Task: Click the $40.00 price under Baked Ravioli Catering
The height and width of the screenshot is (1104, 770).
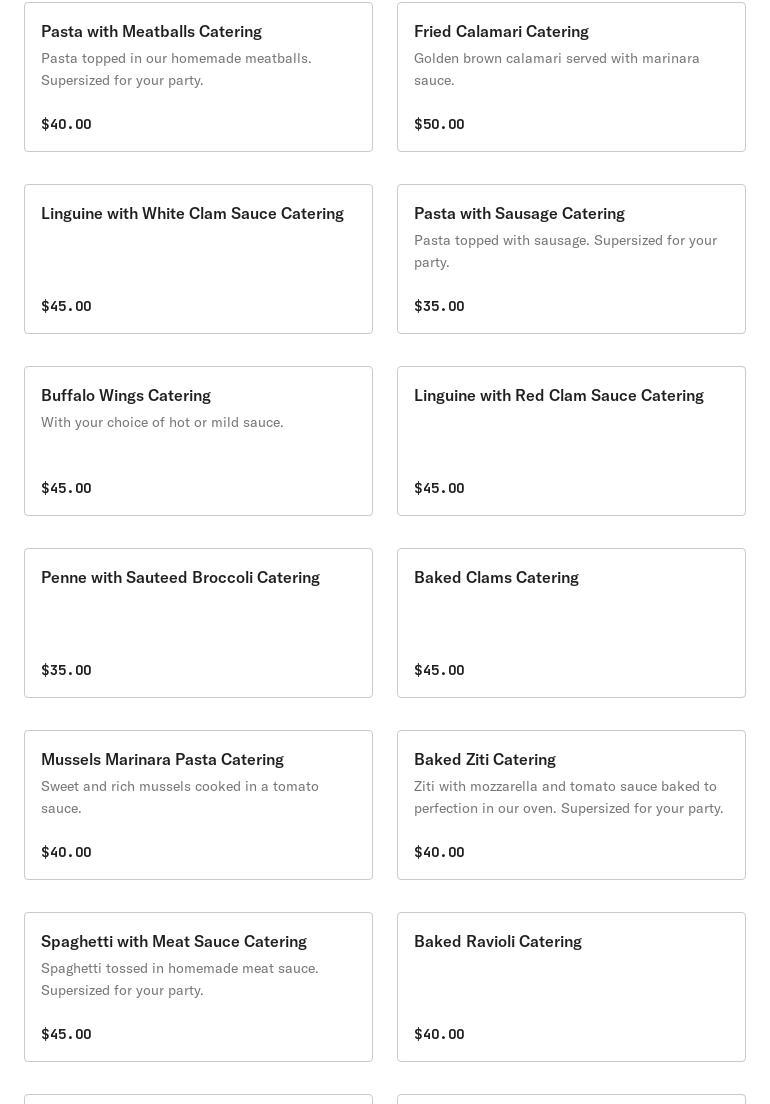Action: (x=439, y=1034)
